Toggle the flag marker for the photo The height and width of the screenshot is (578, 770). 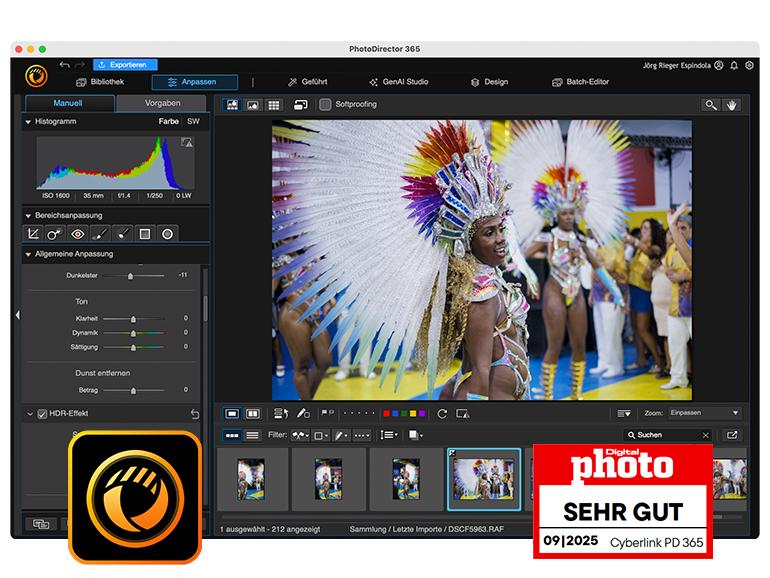tap(324, 413)
